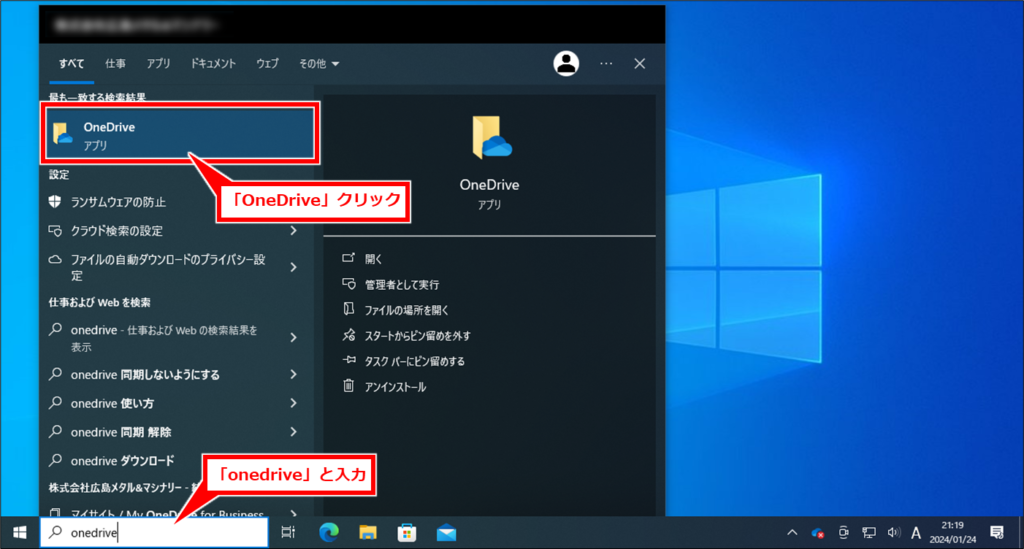Image resolution: width=1024 pixels, height=549 pixels.
Task: Click the open icon next to 開く
Action: click(349, 258)
